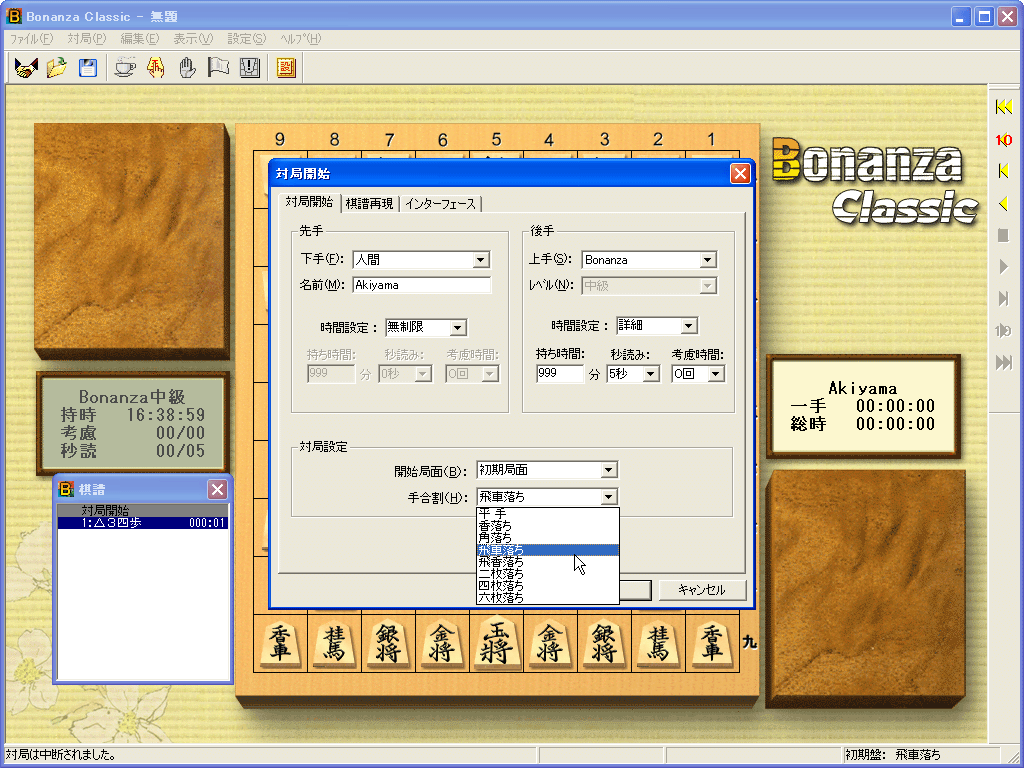Save the game using the floppy disk icon
1024x768 pixels.
(88, 67)
